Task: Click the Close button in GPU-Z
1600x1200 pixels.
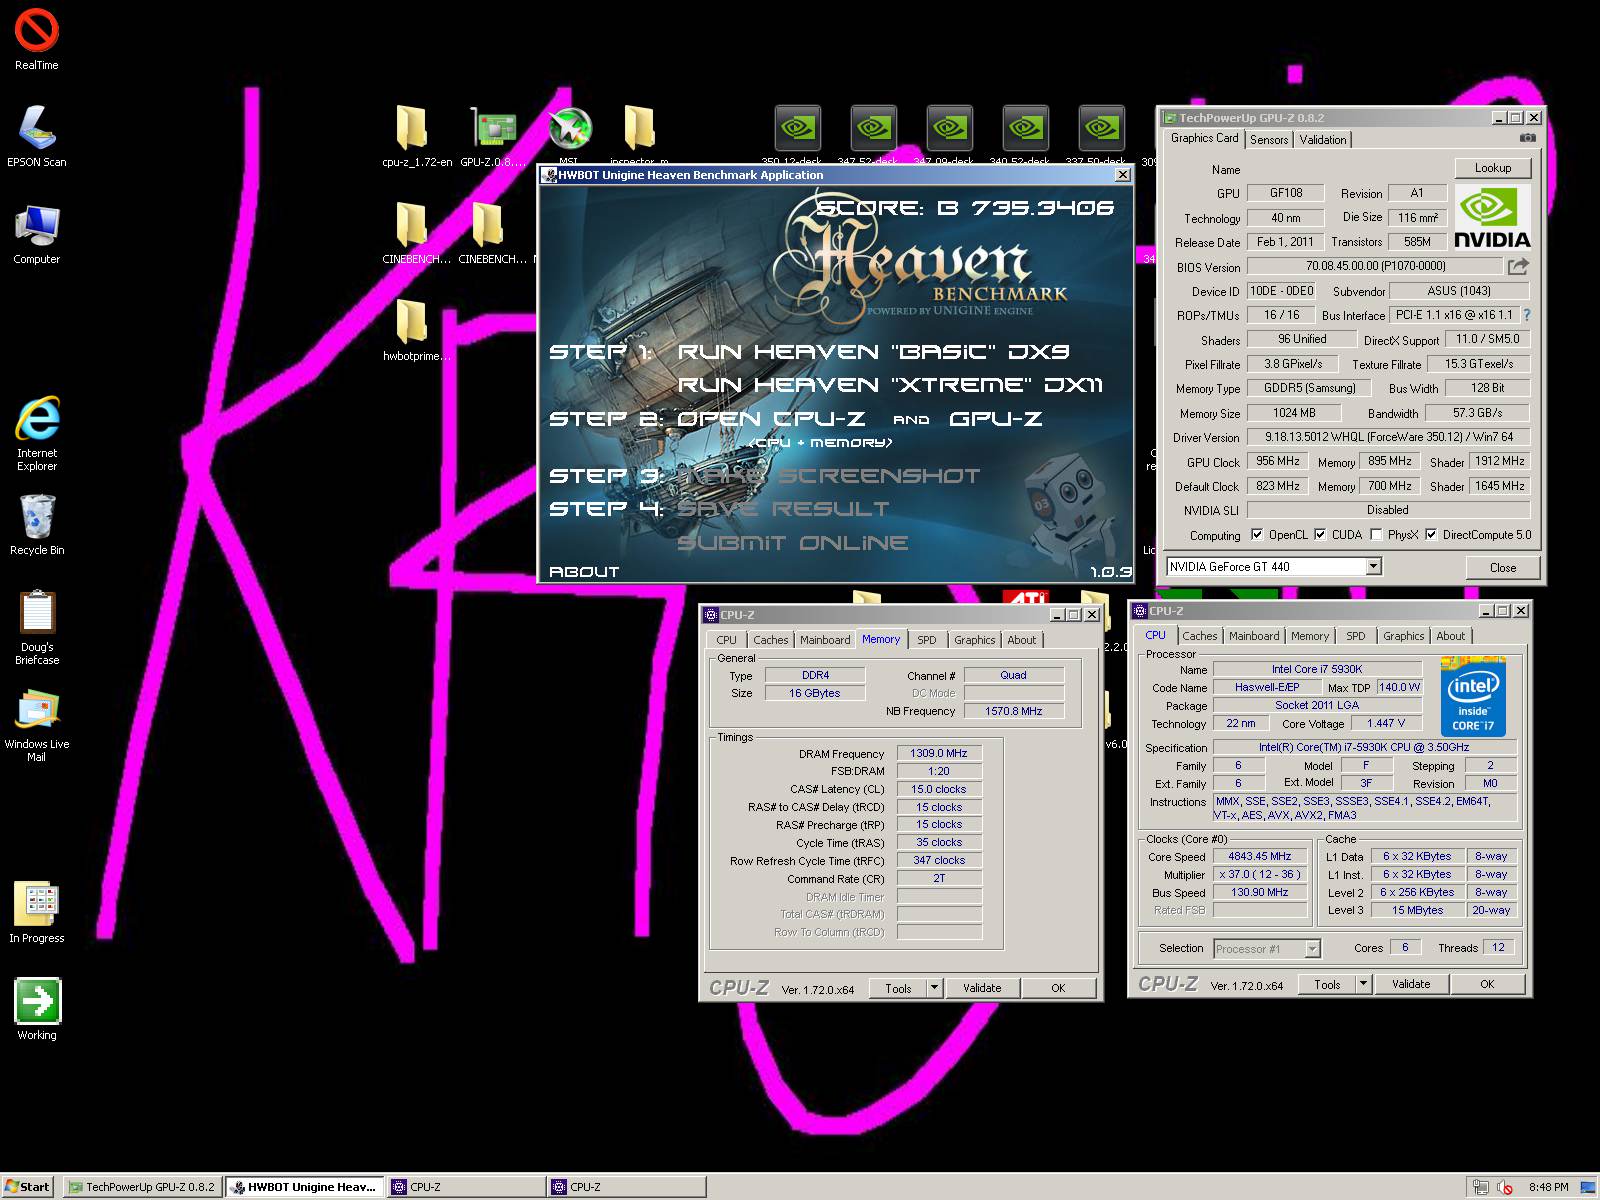Action: 1503,567
